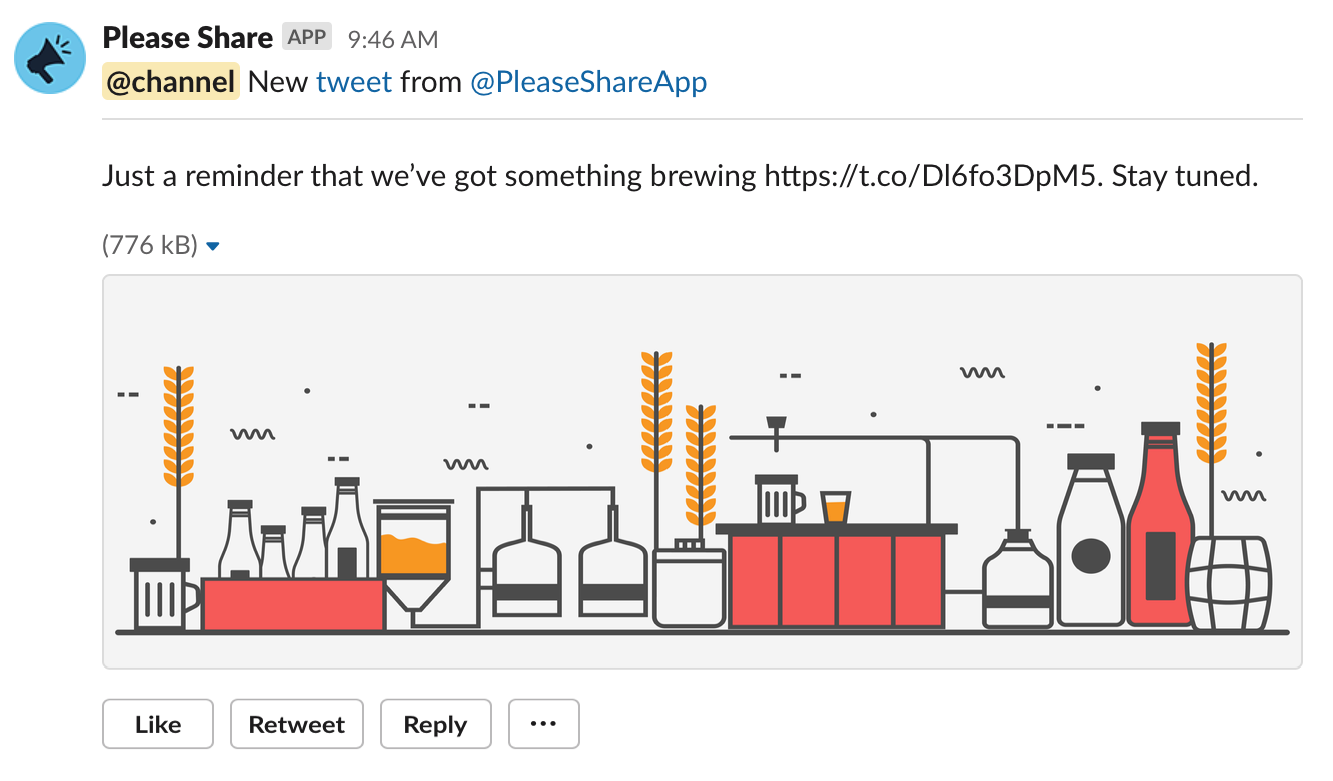Visit the @PleaseShareApp profile link
Screen dimensions: 1333x781
click(x=588, y=82)
